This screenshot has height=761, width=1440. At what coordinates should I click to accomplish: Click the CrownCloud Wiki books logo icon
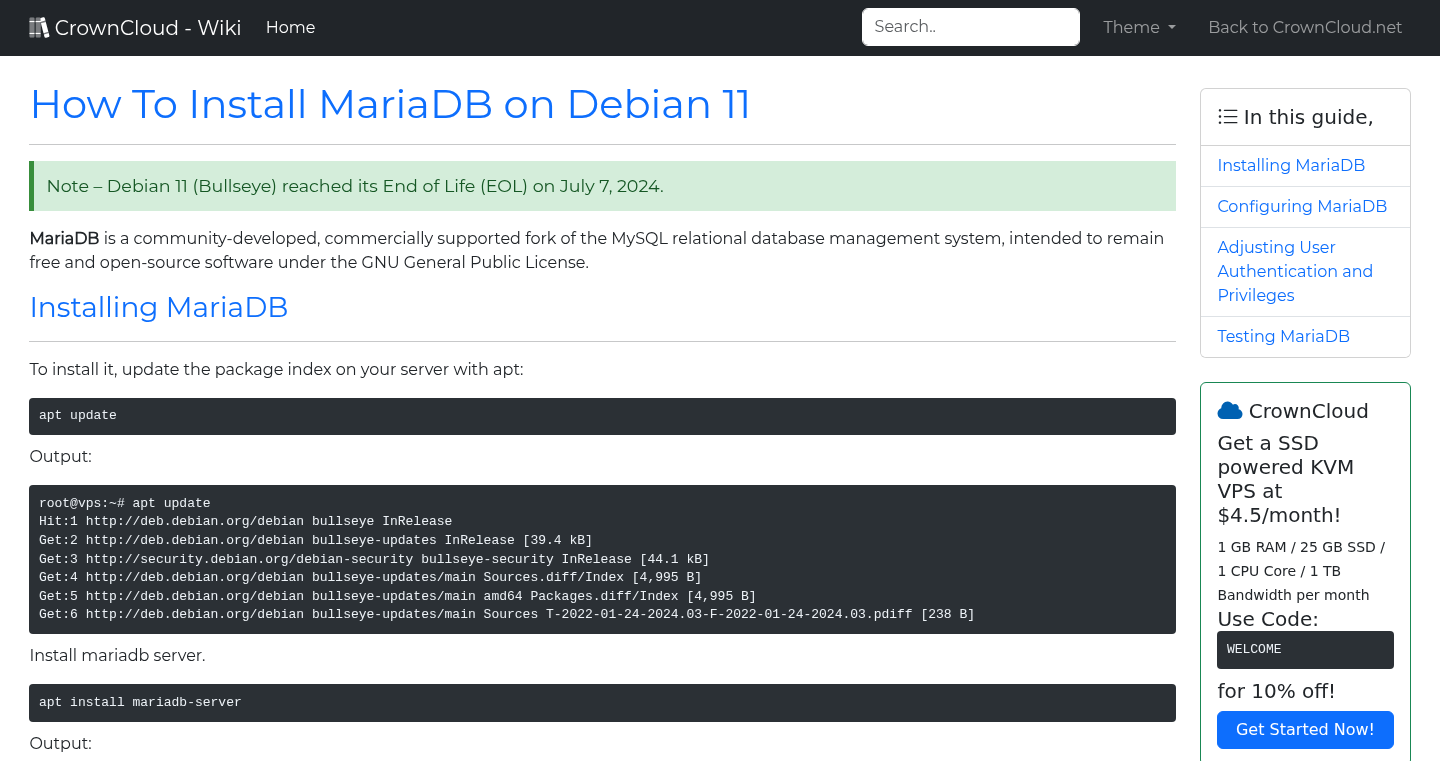[39, 28]
